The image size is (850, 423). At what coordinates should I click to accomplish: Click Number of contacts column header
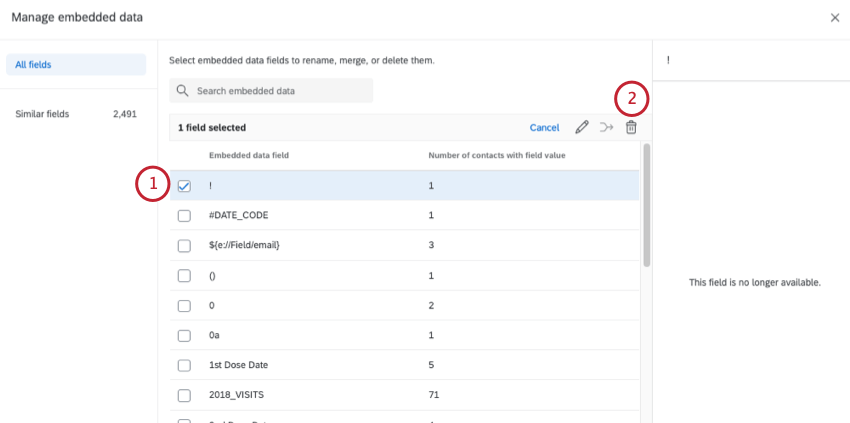(498, 155)
